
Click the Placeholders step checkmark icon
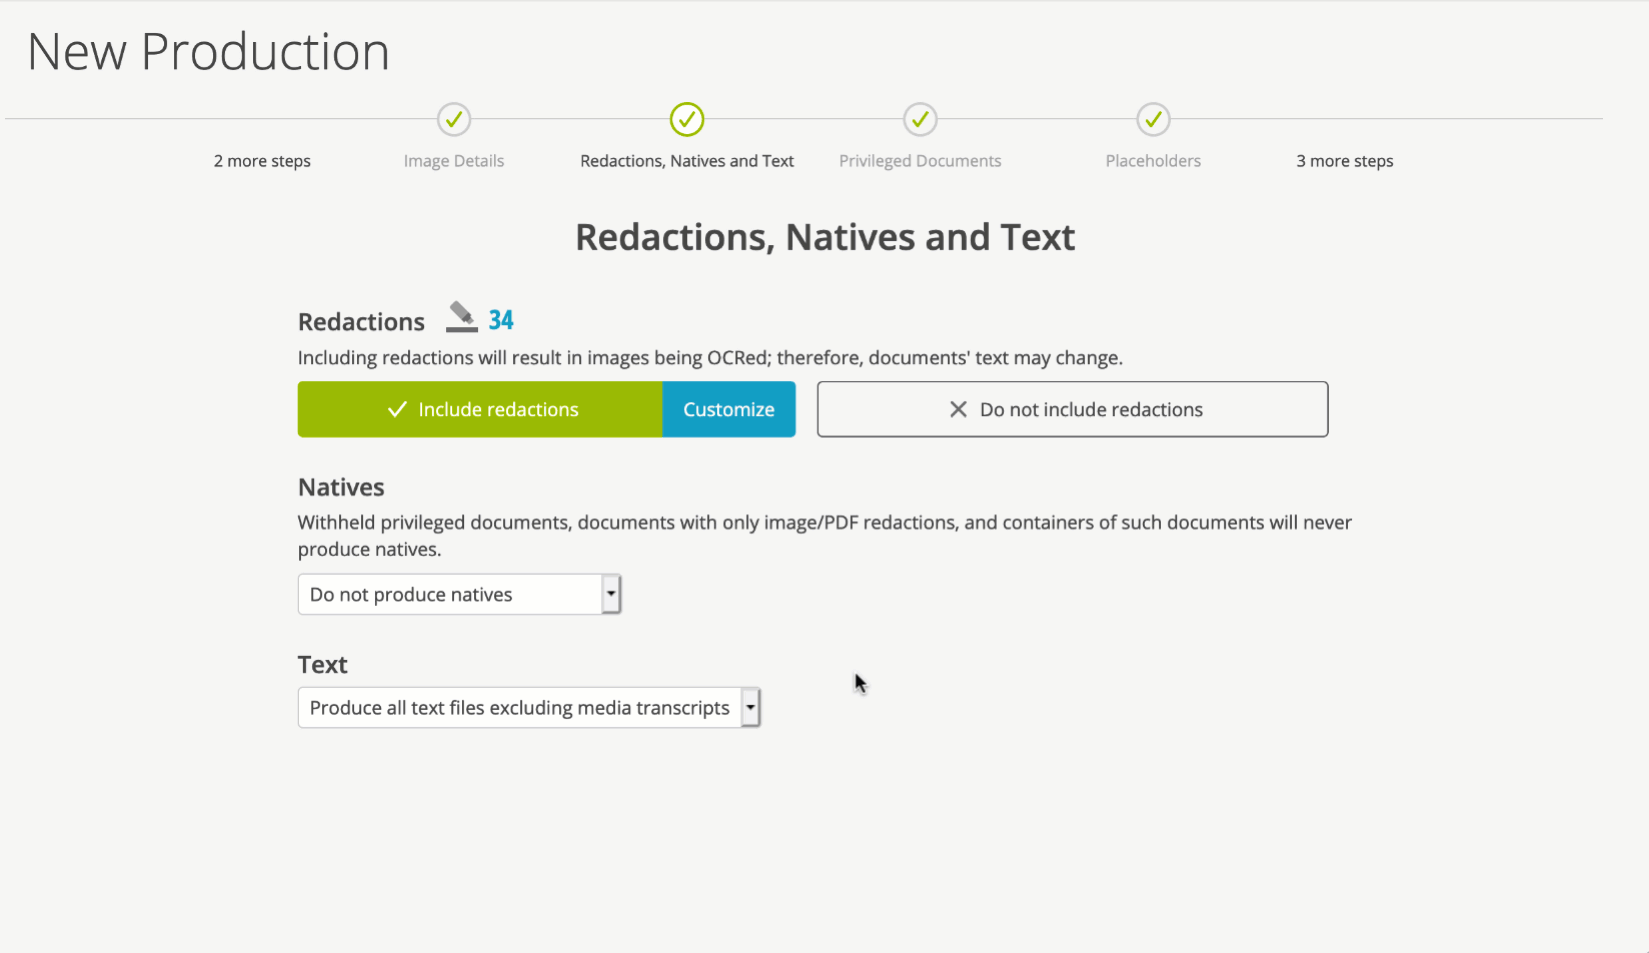1153,120
